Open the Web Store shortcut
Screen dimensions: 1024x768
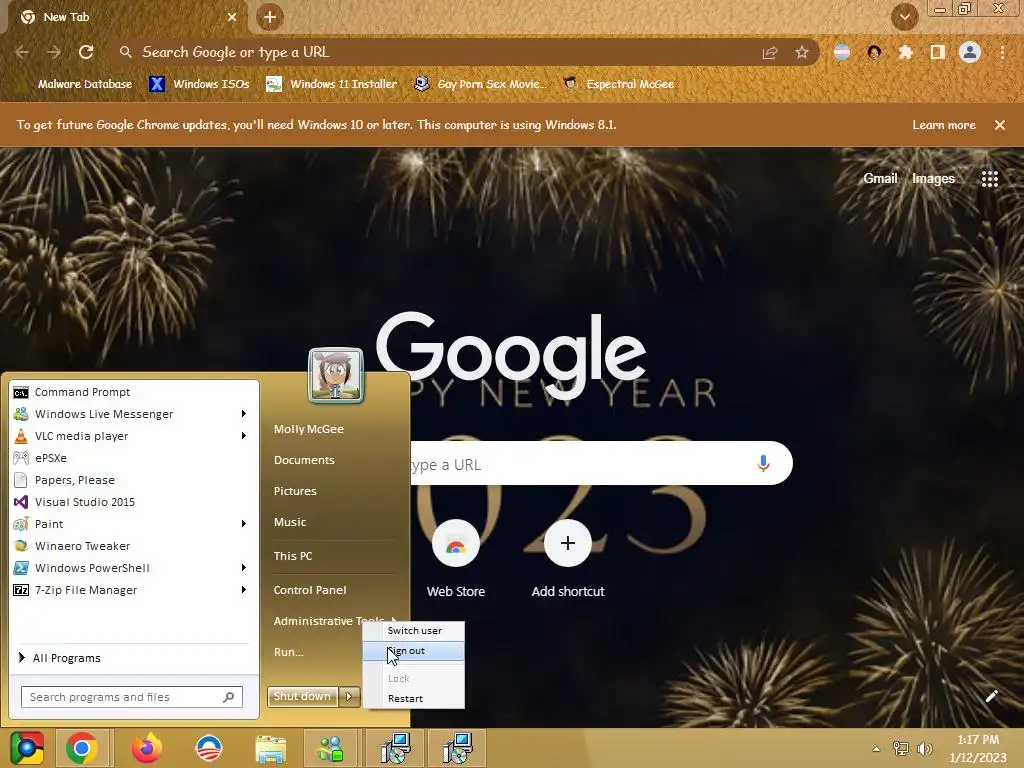pos(456,559)
